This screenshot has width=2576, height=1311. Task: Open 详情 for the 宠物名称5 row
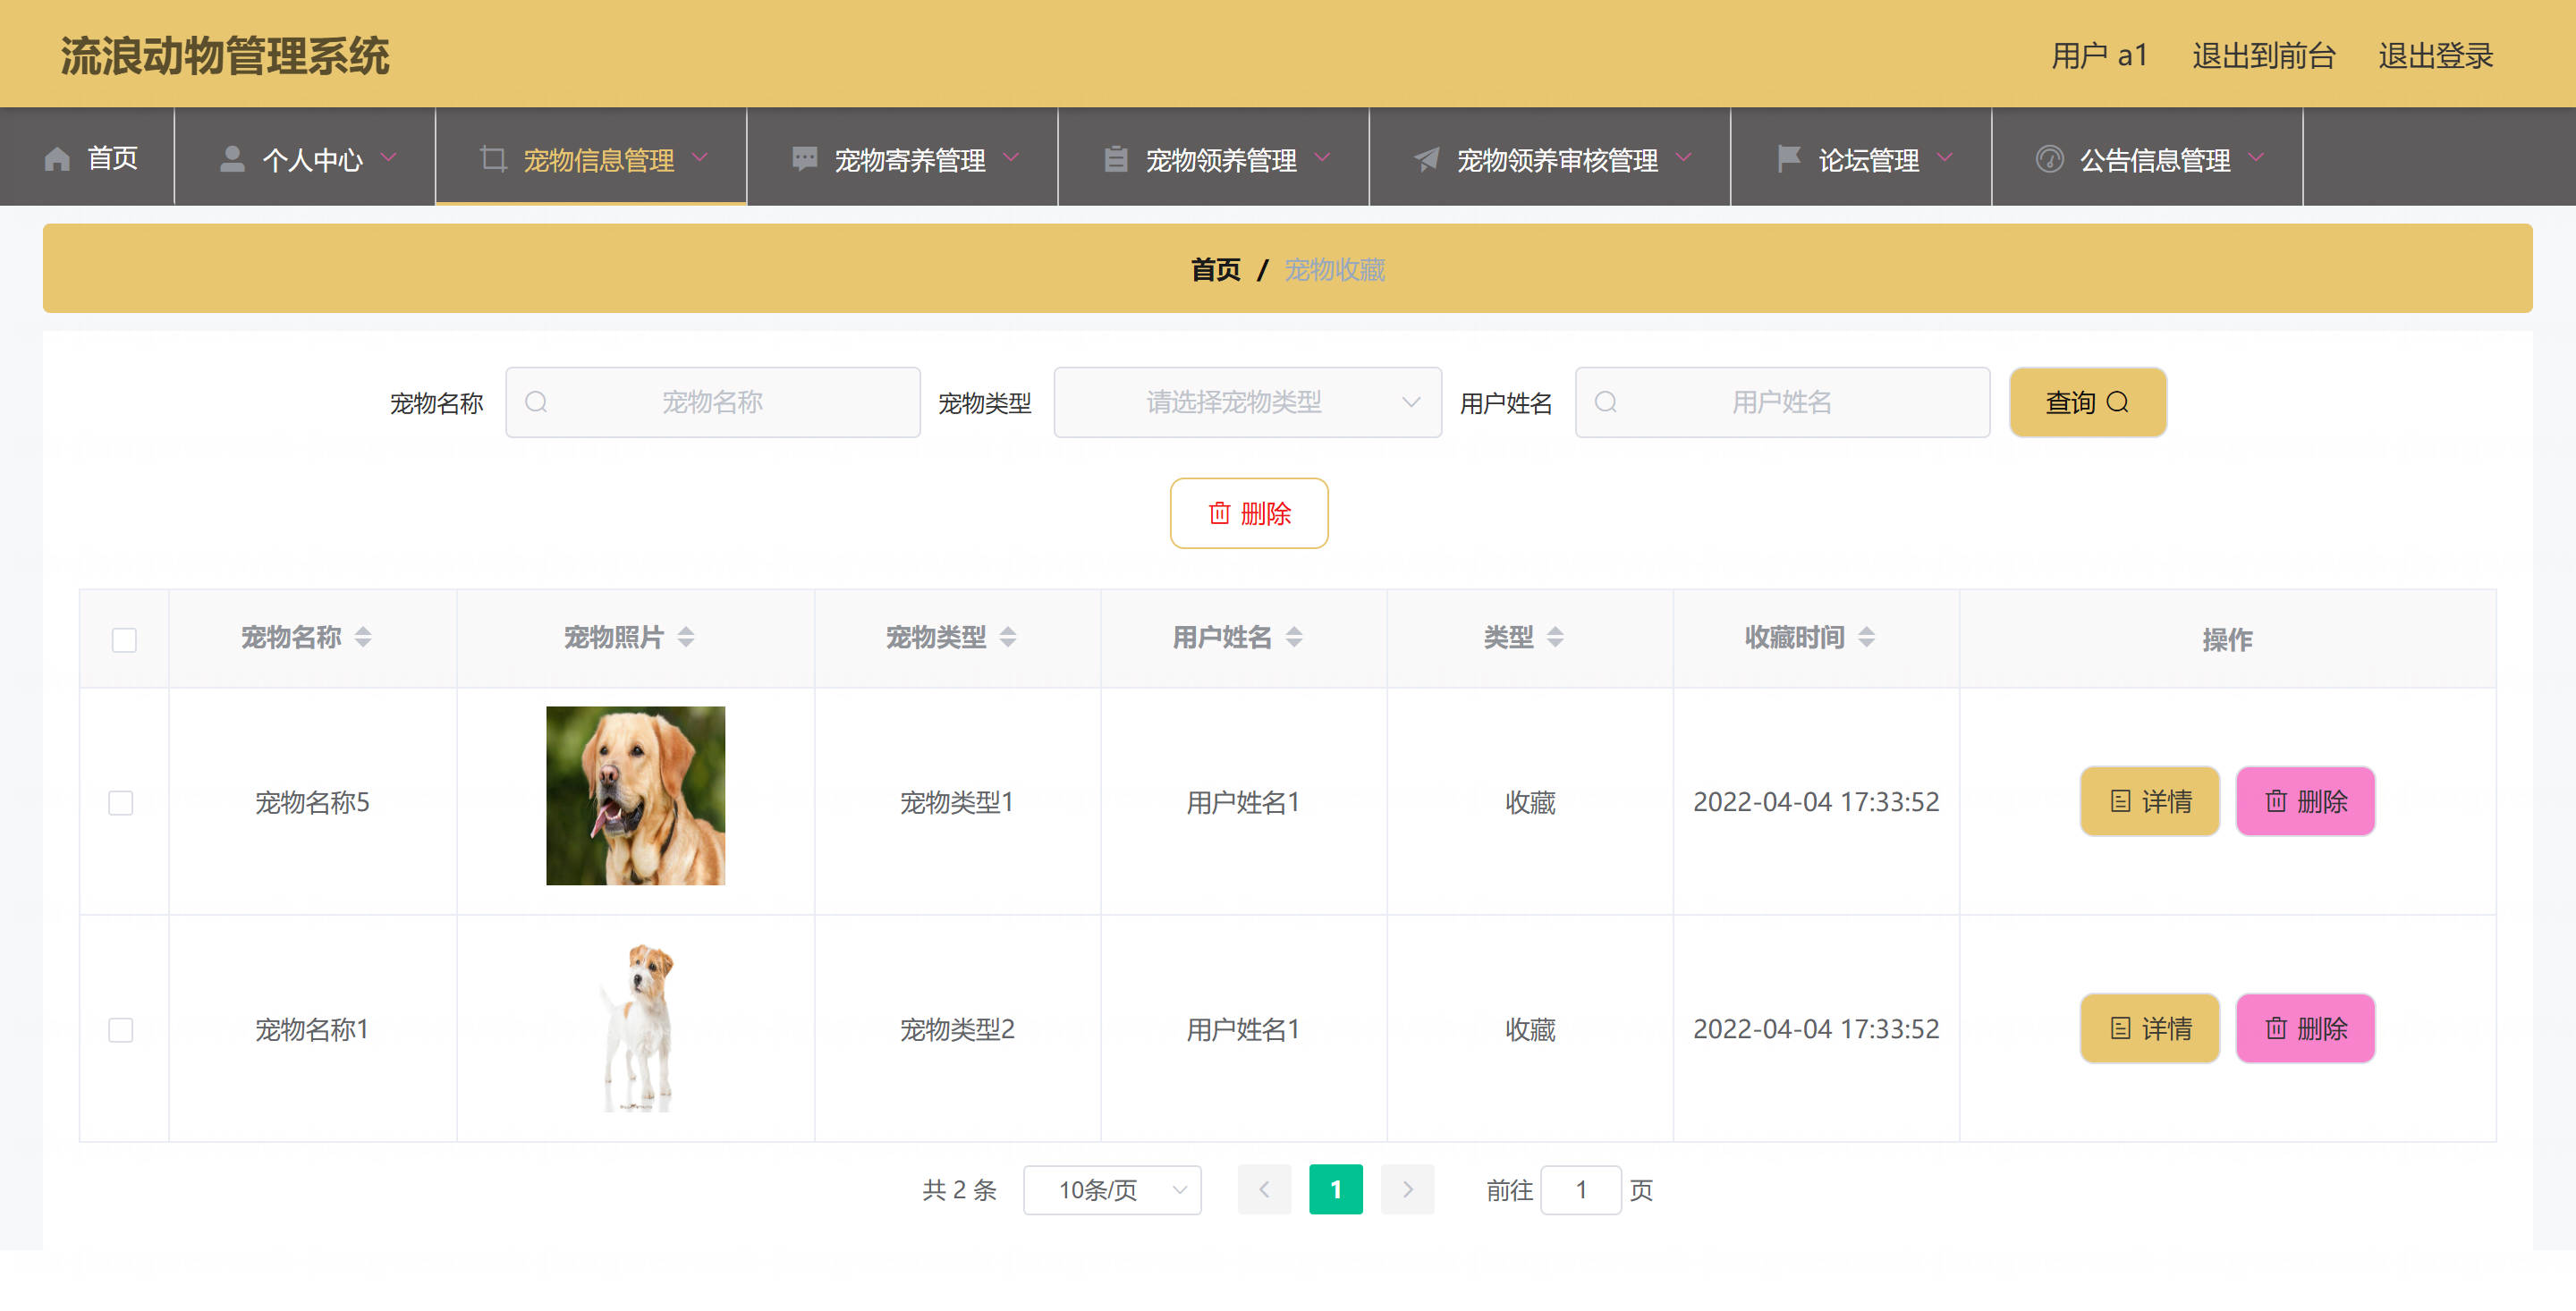click(x=2150, y=801)
